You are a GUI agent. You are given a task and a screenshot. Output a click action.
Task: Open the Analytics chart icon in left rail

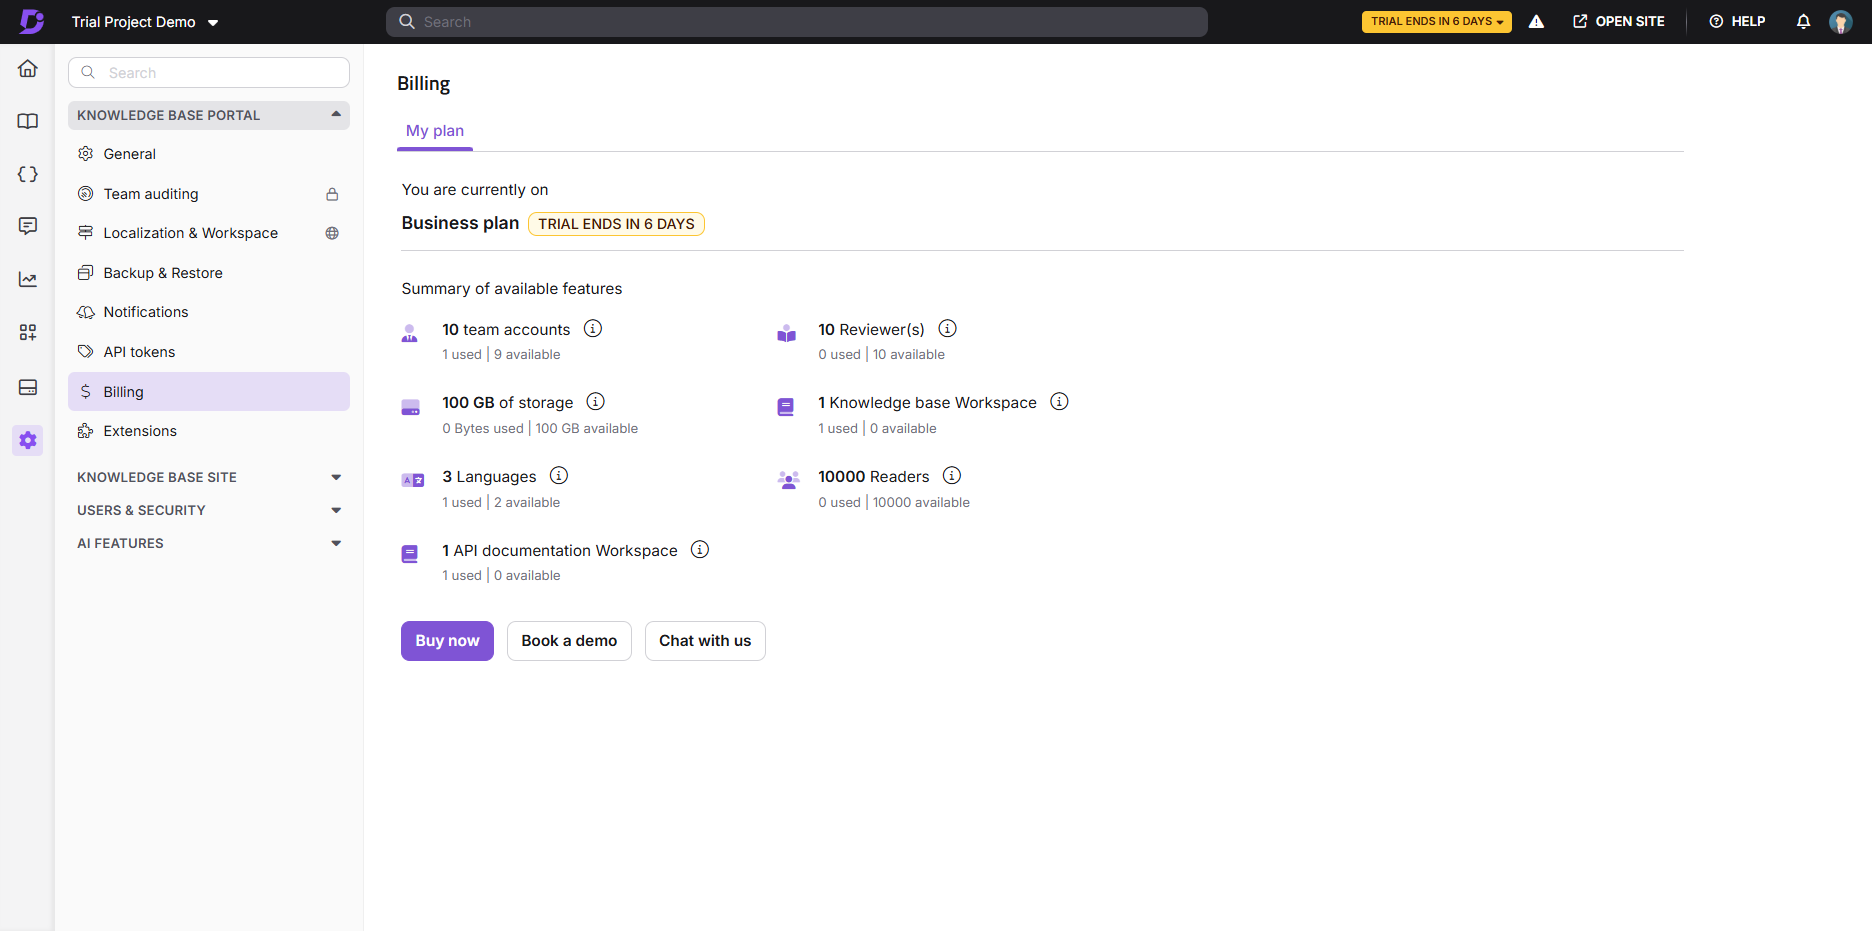tap(28, 280)
